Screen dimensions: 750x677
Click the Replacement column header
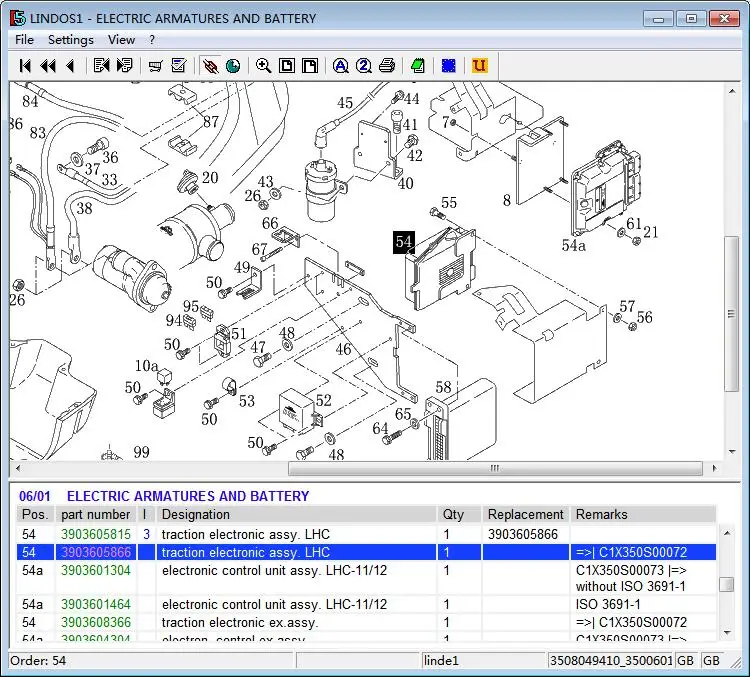(x=526, y=514)
